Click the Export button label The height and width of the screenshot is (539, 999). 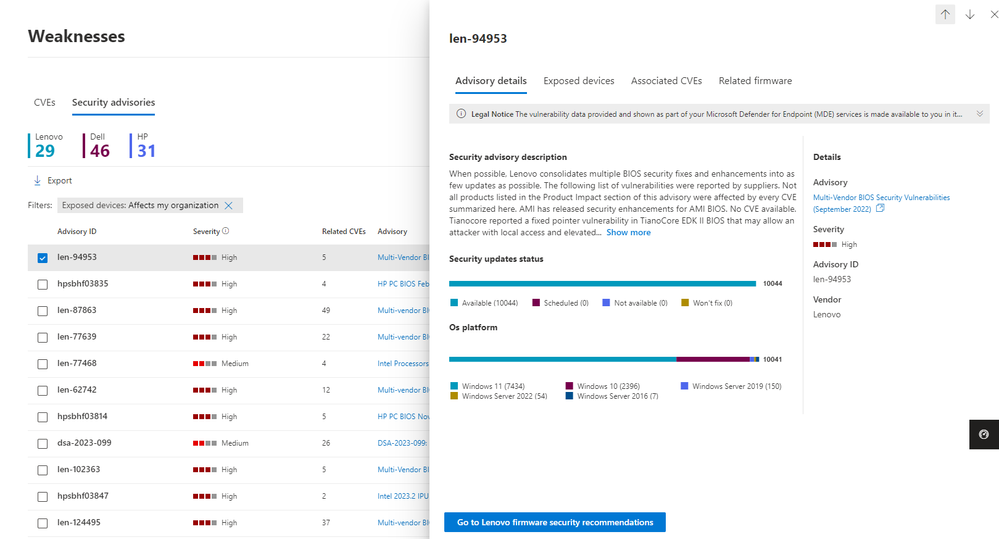(59, 180)
